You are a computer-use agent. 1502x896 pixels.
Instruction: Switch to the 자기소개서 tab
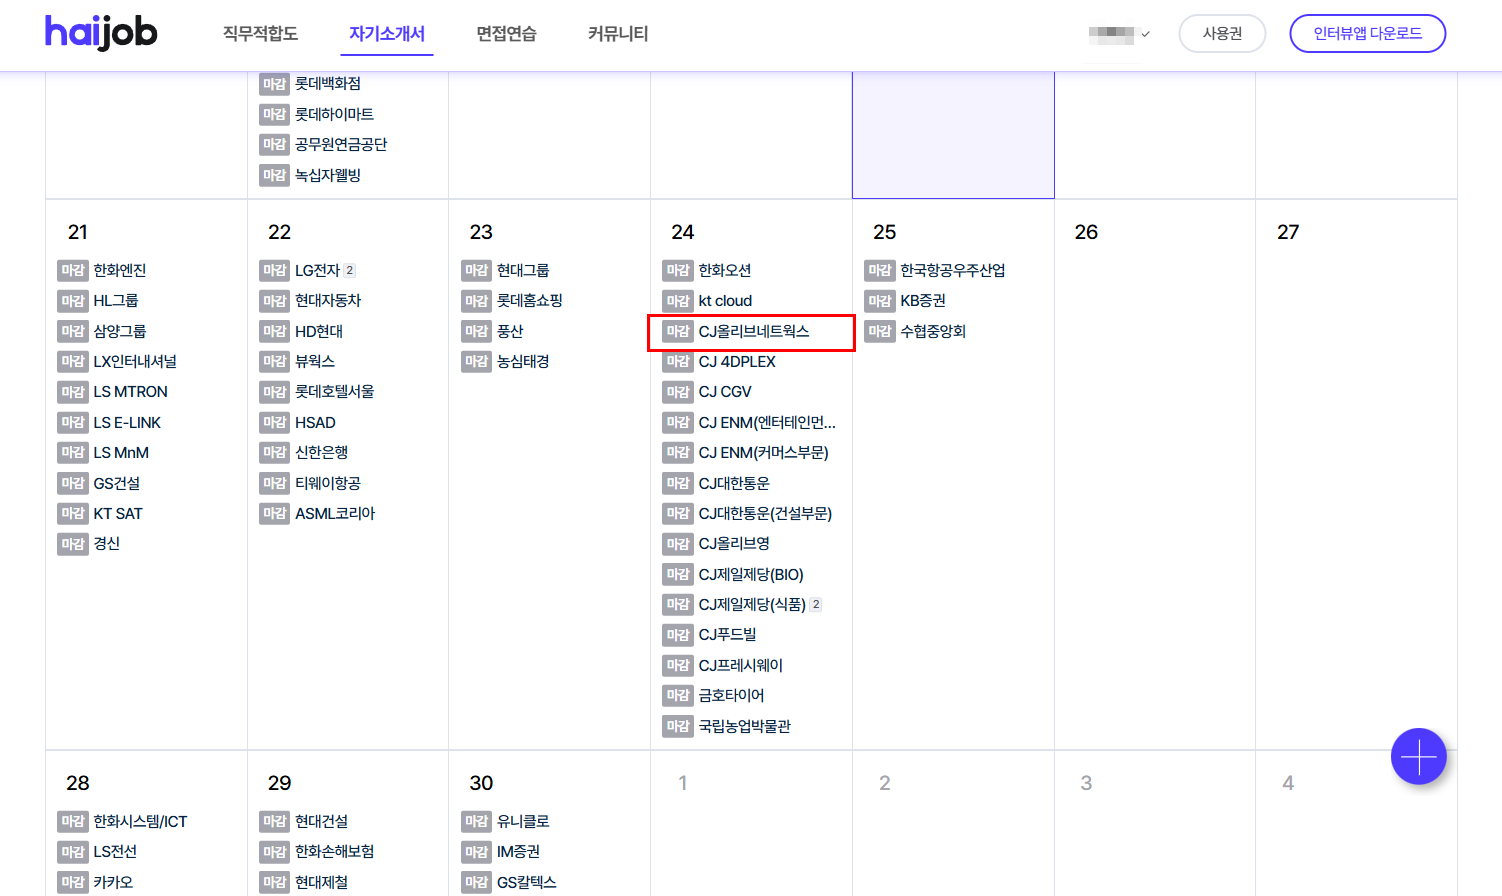pos(387,34)
